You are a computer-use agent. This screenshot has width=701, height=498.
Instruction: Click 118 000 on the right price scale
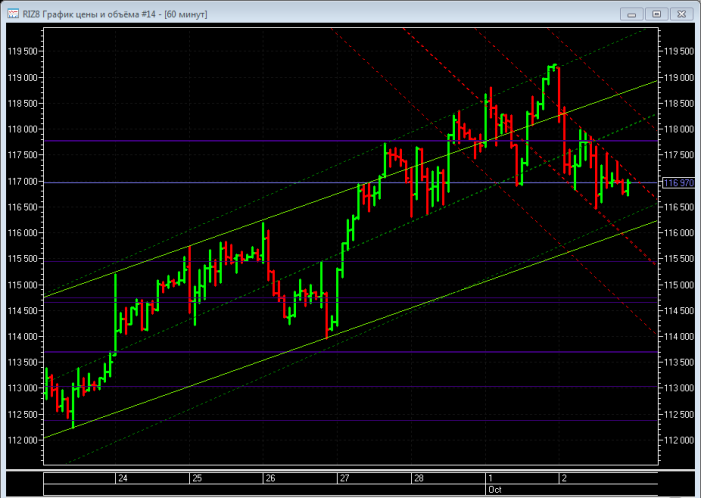[679, 130]
